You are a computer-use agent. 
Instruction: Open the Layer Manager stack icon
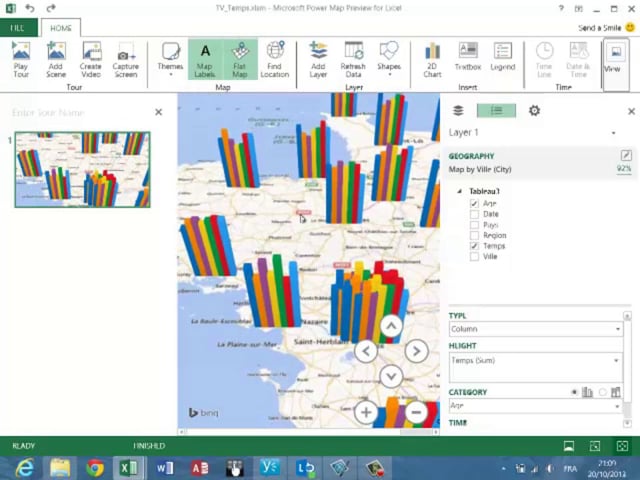click(458, 111)
